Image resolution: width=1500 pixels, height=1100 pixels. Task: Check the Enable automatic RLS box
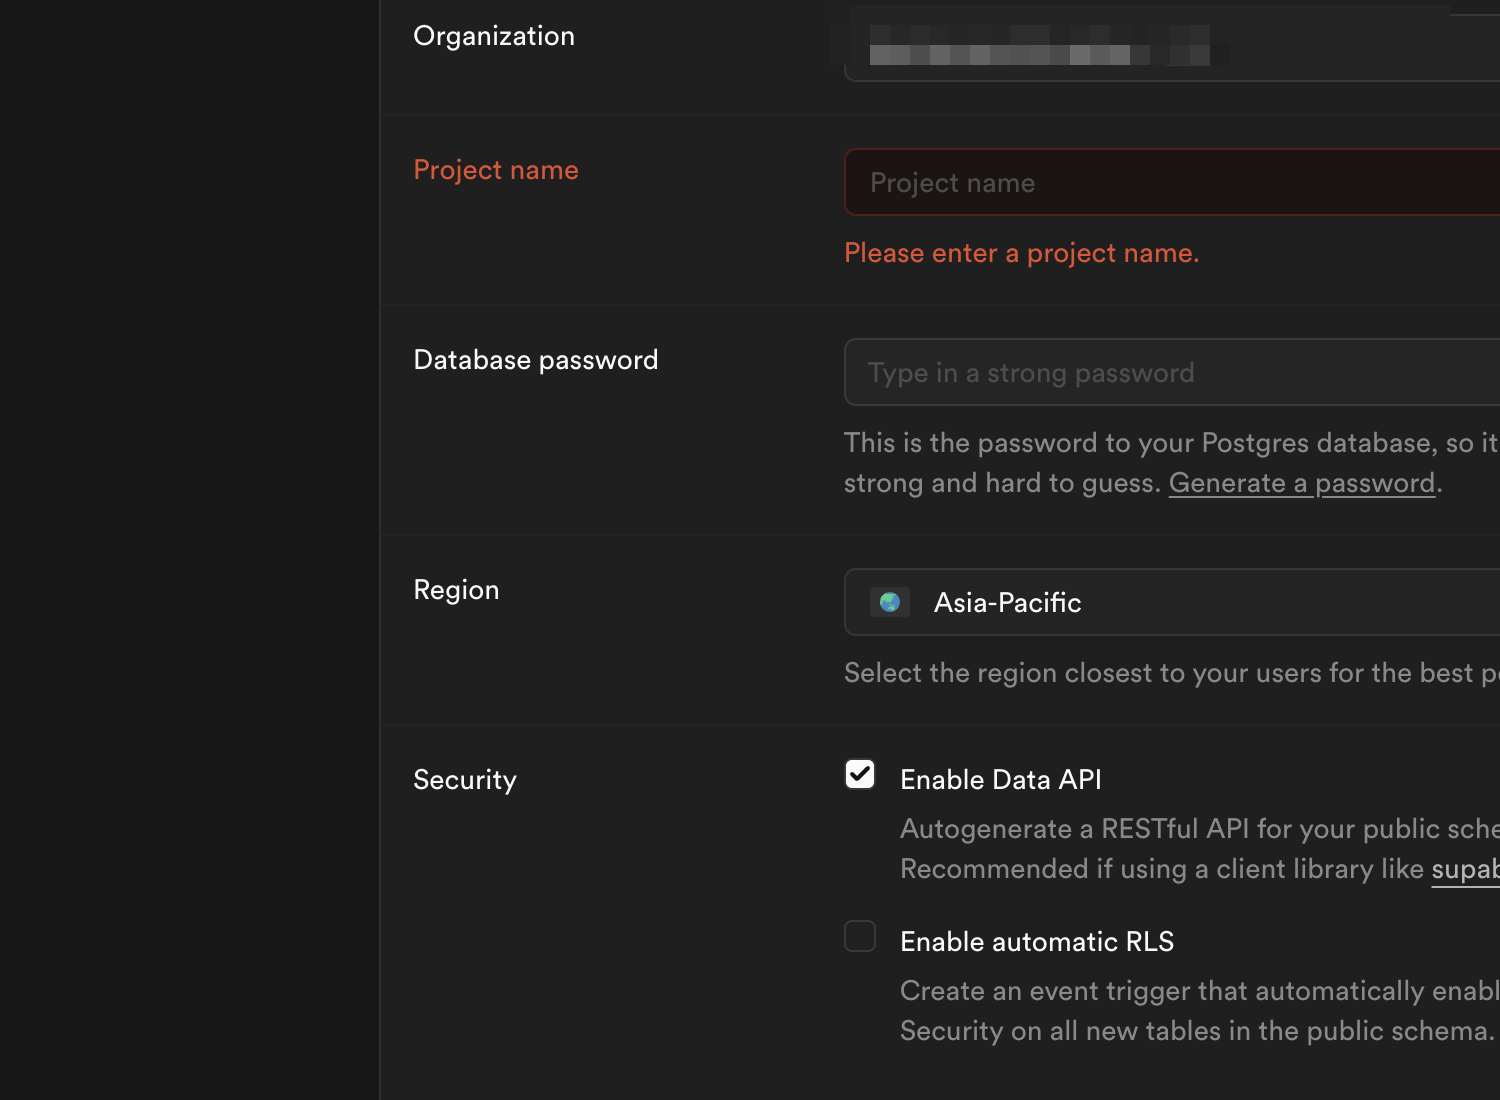[x=860, y=936]
